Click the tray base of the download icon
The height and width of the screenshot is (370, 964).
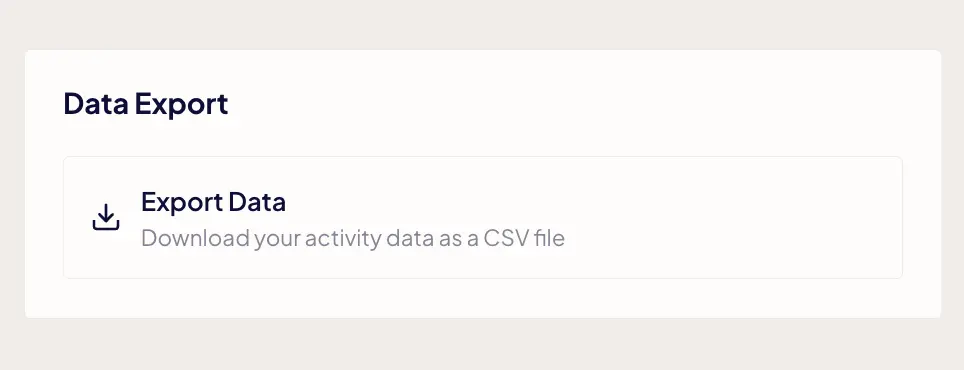[106, 225]
